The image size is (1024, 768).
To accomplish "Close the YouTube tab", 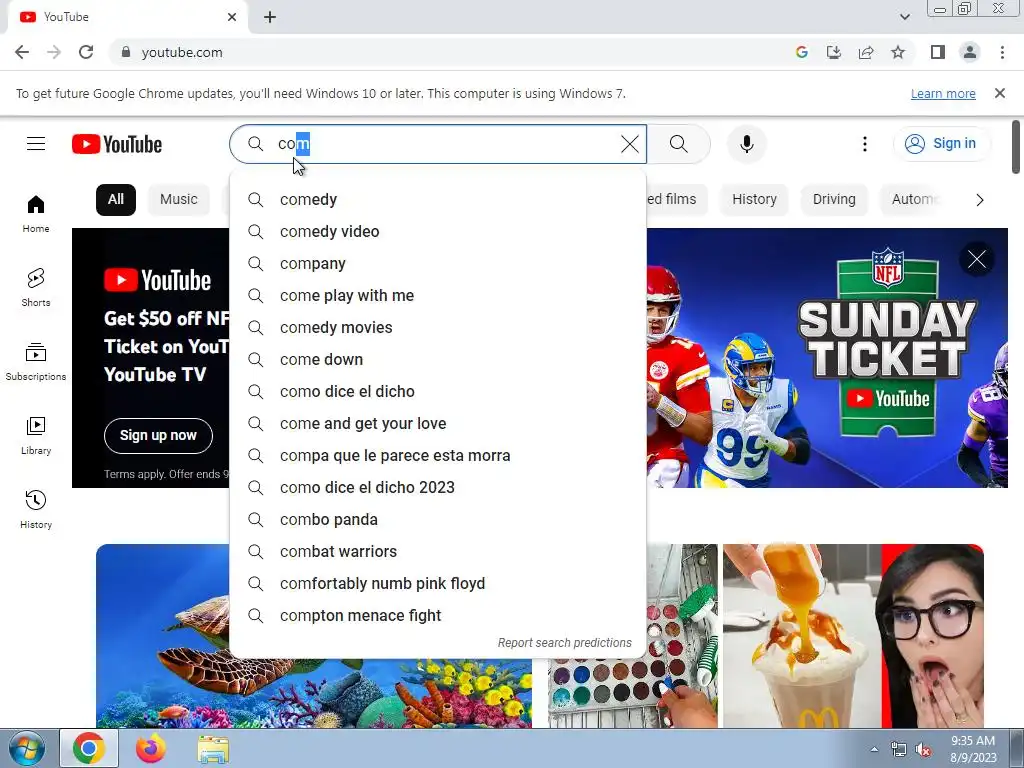I will pyautogui.click(x=232, y=17).
